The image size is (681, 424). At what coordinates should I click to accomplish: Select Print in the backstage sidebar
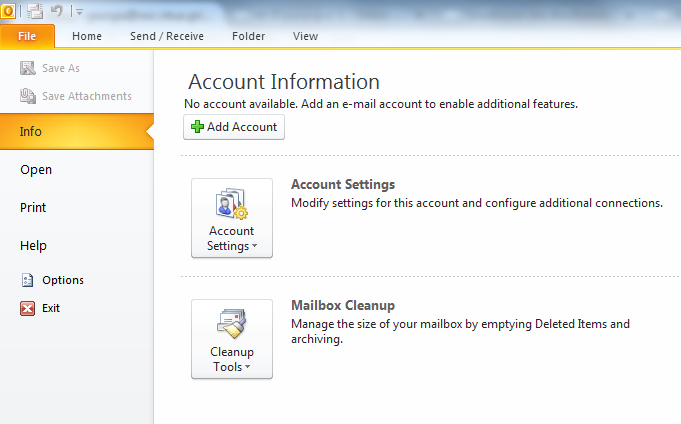pyautogui.click(x=33, y=207)
